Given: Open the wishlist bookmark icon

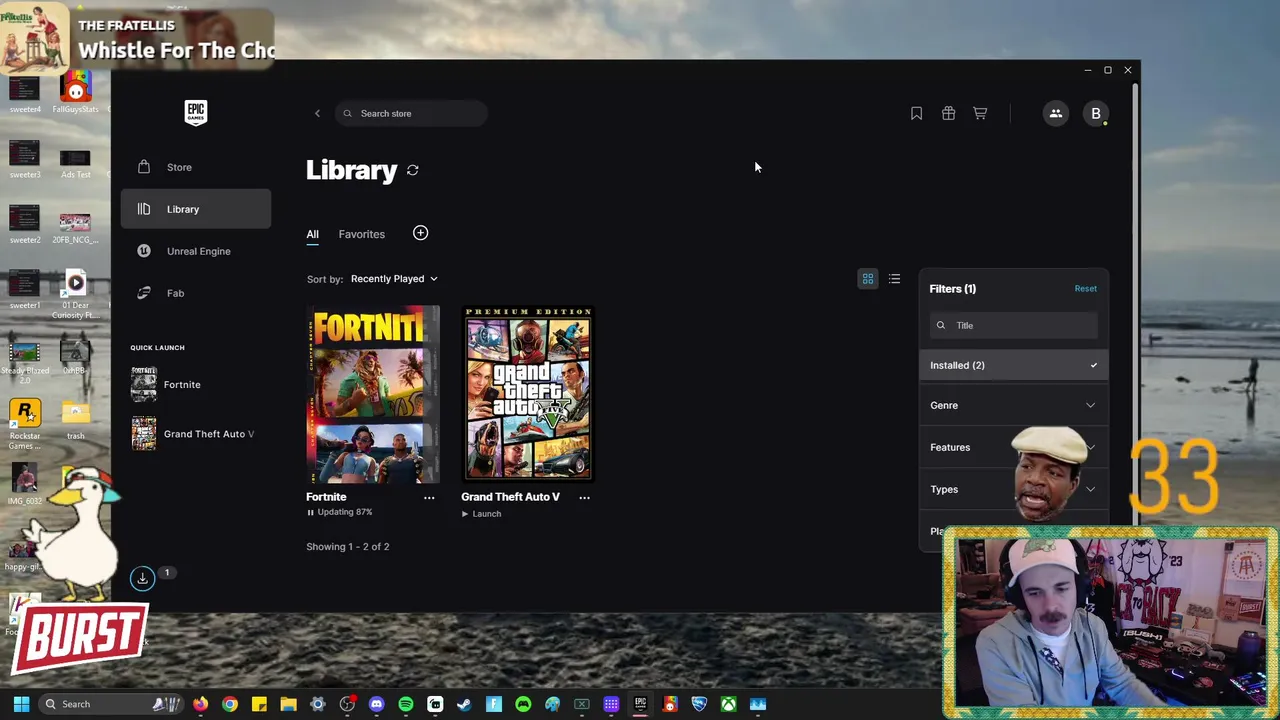Looking at the screenshot, I should (x=916, y=113).
